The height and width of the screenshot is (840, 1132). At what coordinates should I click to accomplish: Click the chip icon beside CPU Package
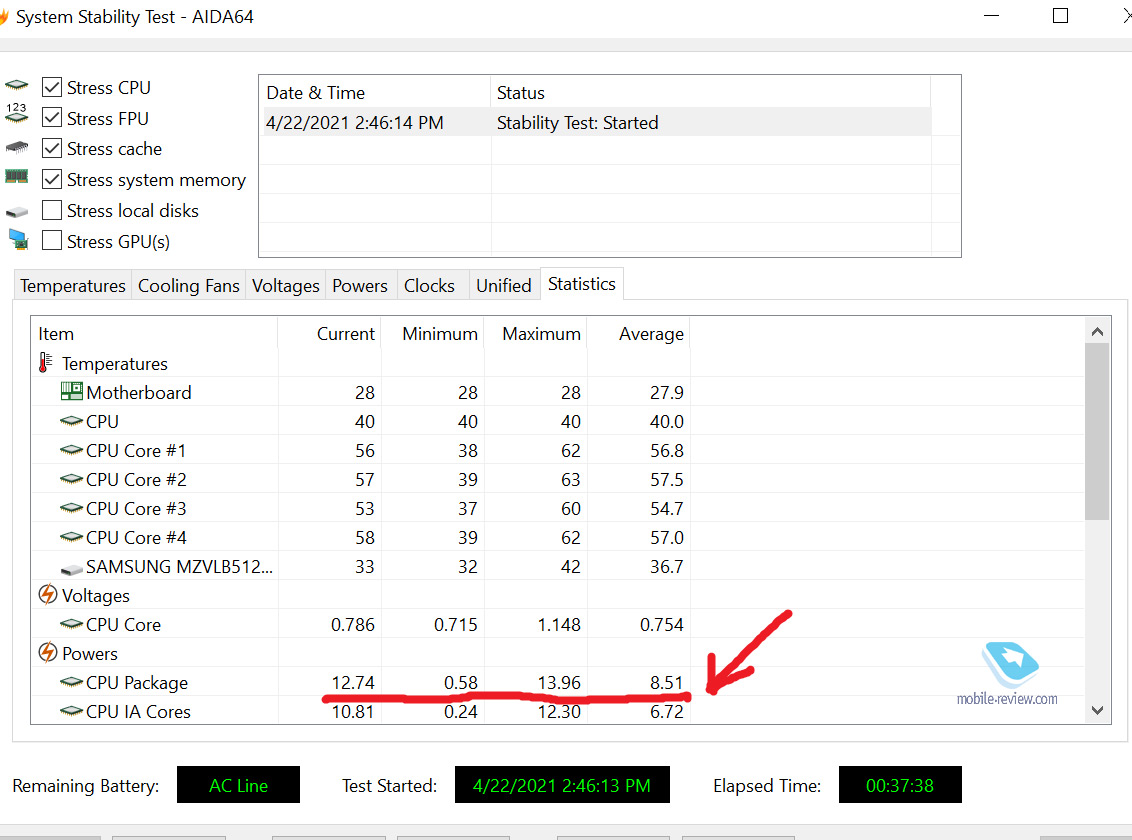(x=71, y=682)
